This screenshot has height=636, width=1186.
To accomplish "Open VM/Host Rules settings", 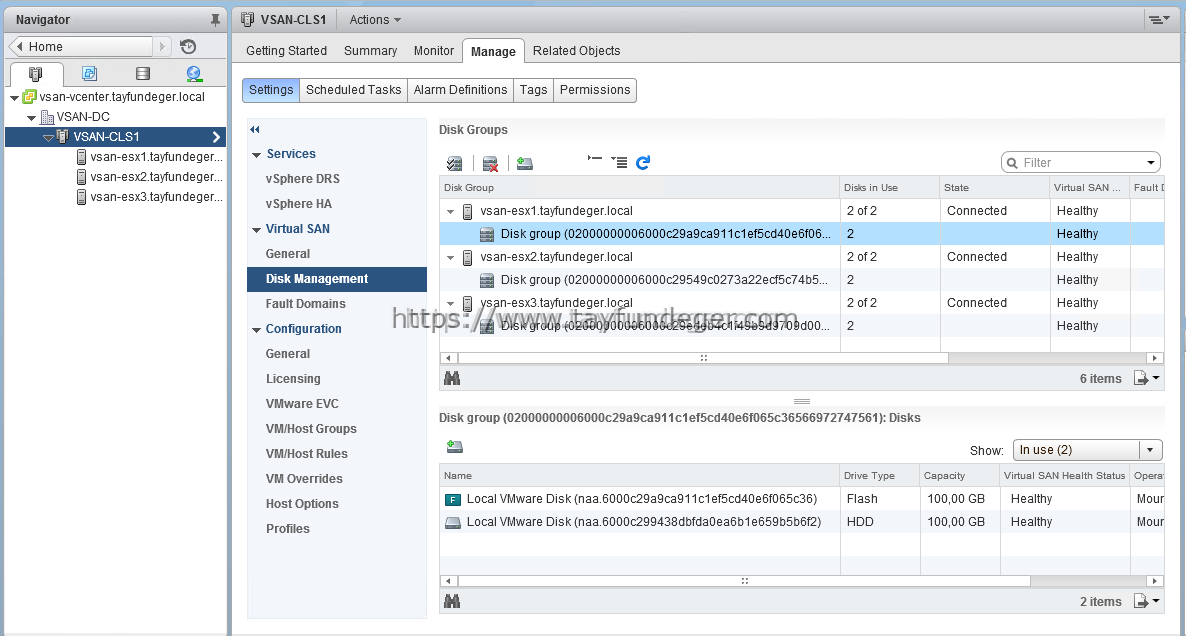I will (306, 453).
